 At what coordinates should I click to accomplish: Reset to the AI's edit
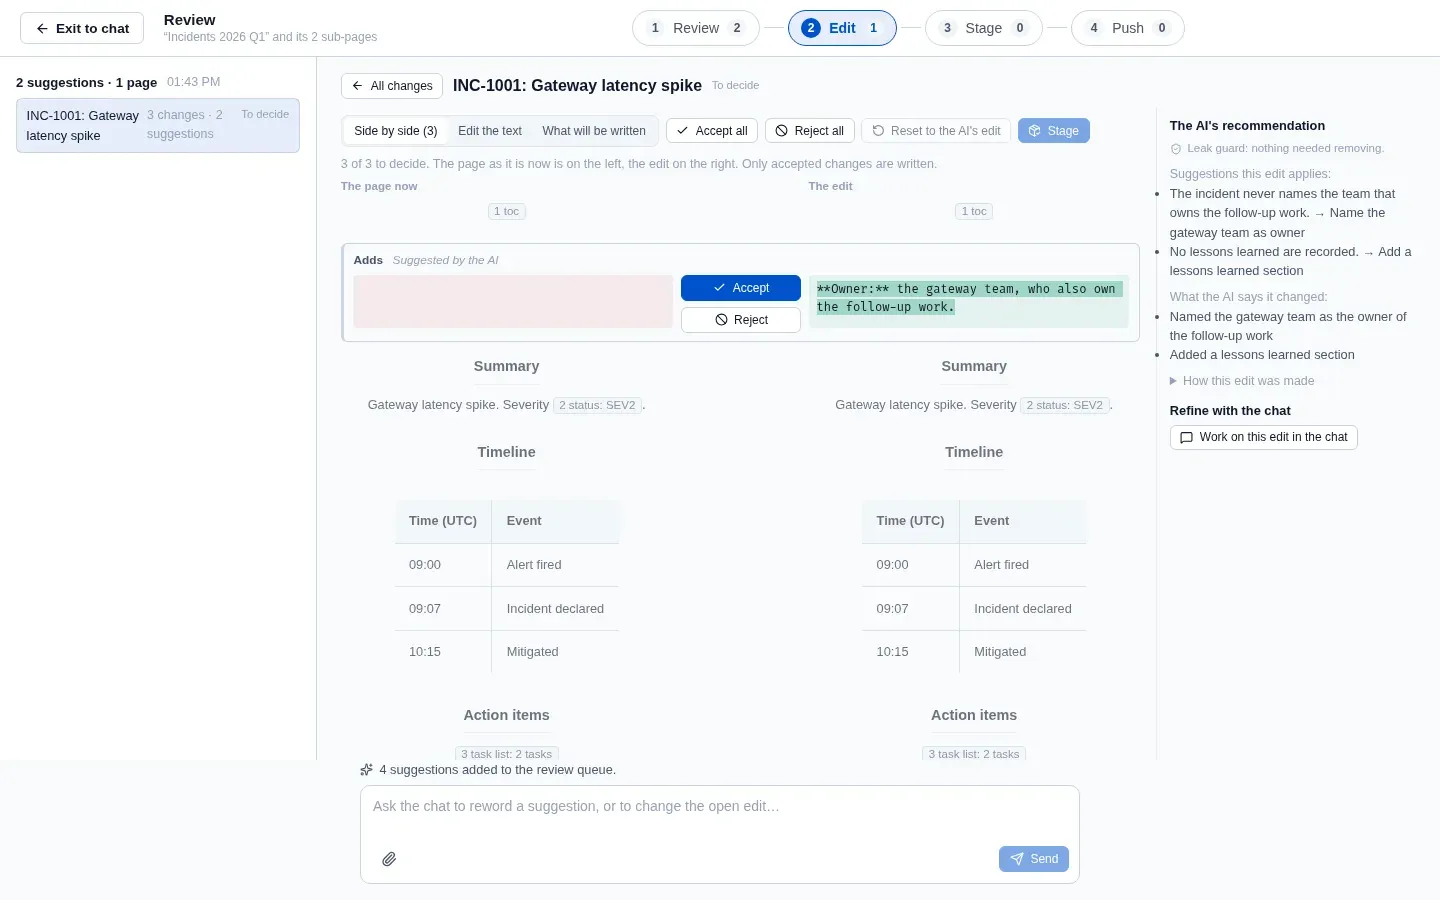[x=936, y=131]
